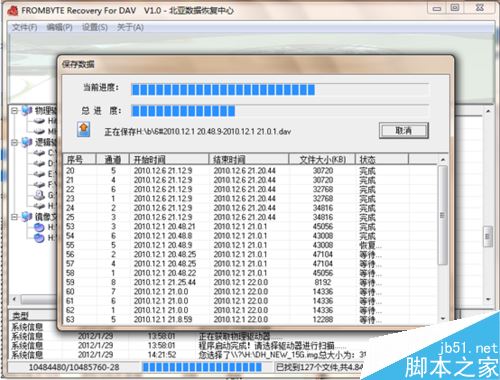Sort by 文件大小(KB) column header
The width and height of the screenshot is (500, 380).
322,159
